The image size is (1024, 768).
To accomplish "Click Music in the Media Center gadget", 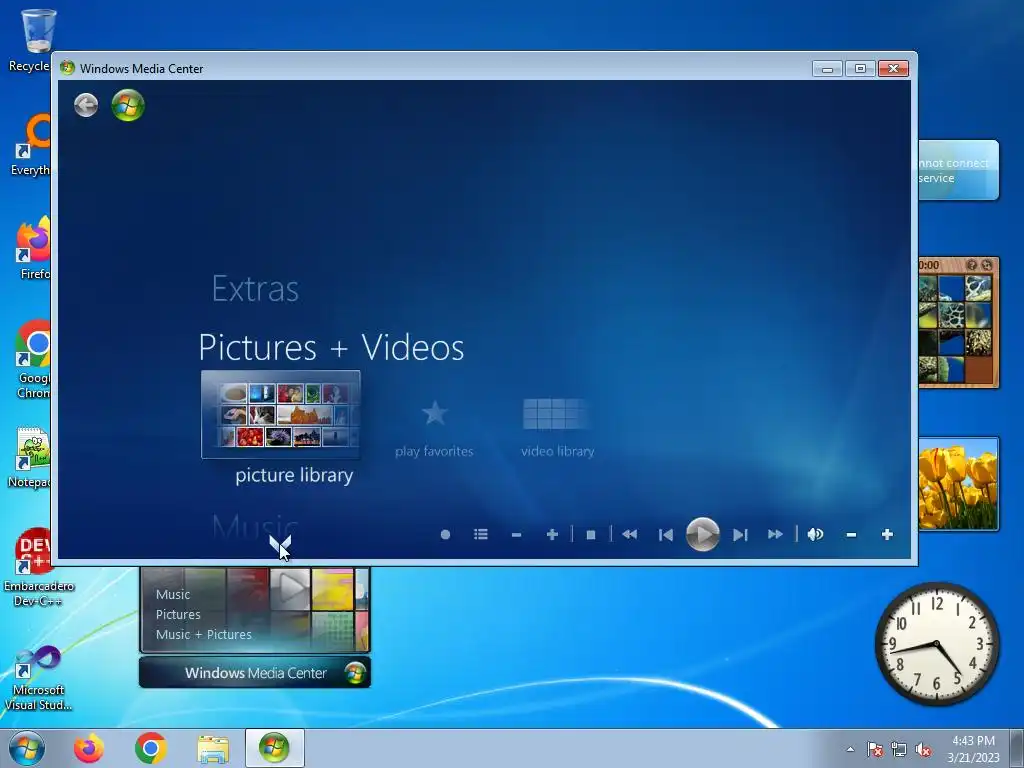I will [x=173, y=594].
